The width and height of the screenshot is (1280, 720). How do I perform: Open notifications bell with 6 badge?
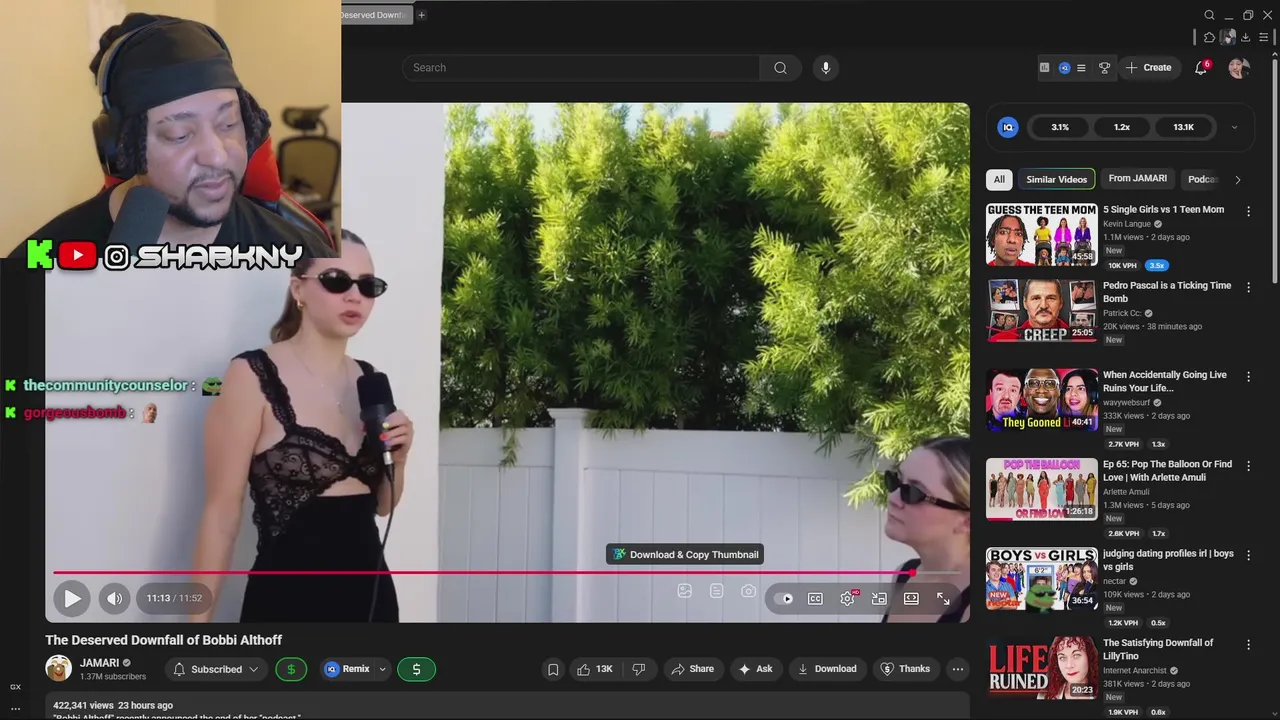1201,68
